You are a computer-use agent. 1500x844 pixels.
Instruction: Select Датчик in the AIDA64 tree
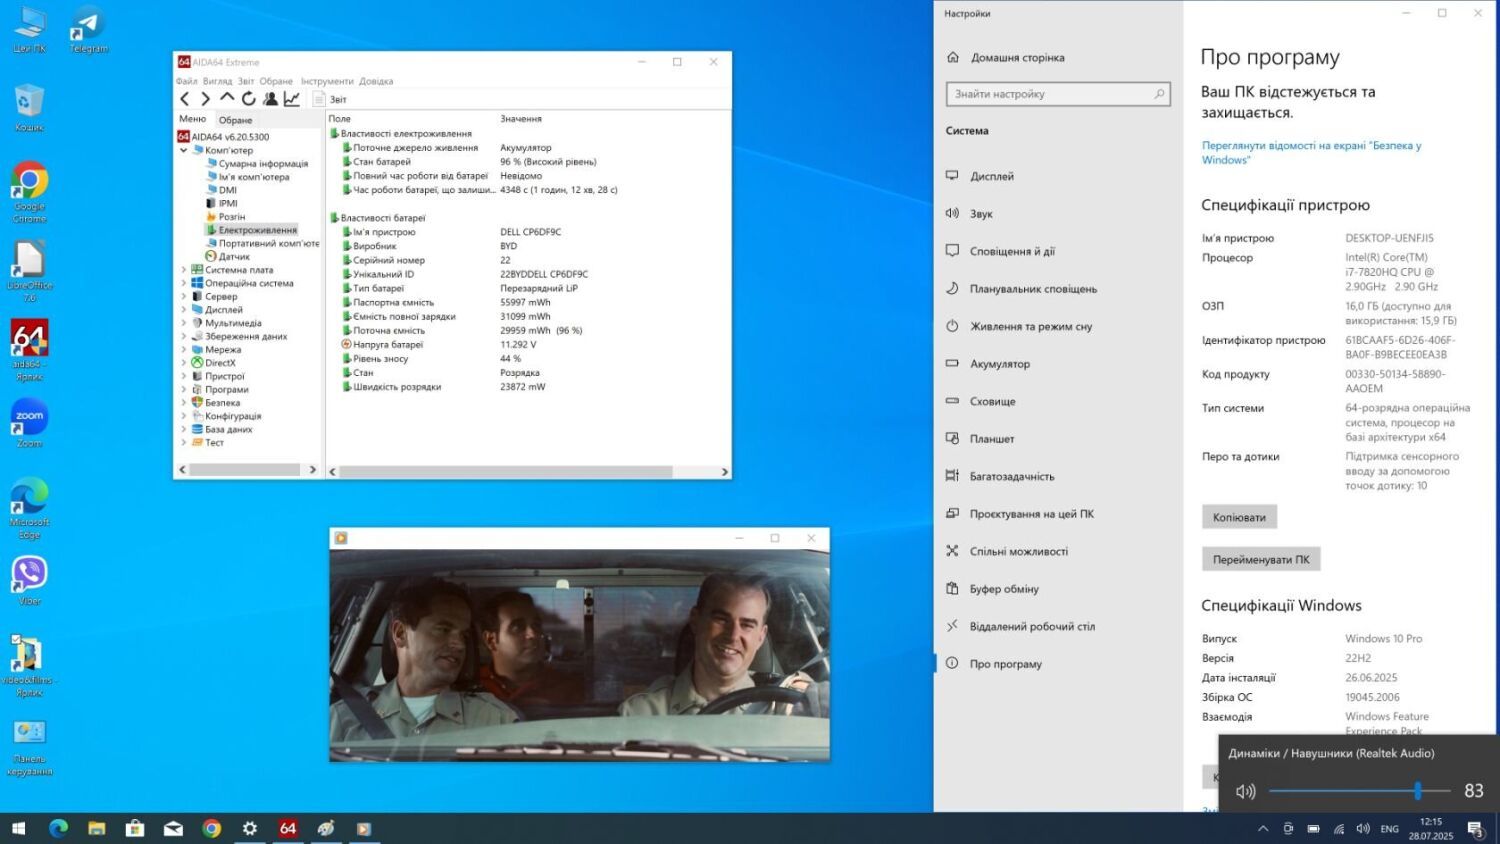[234, 256]
